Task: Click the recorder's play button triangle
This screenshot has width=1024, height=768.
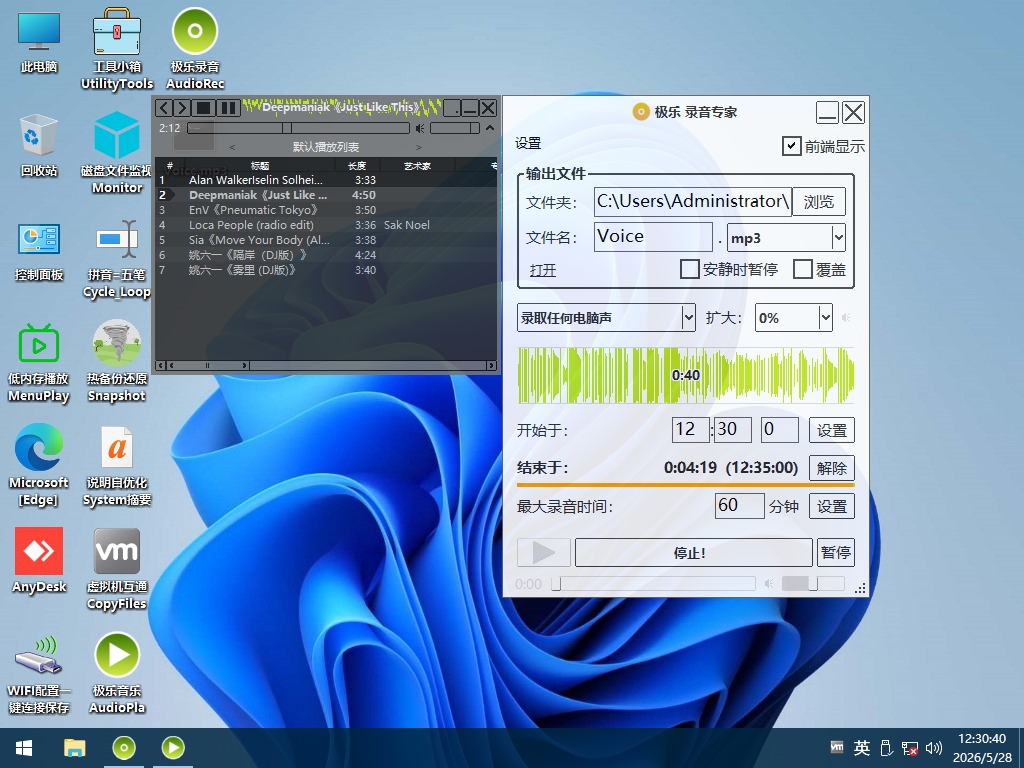Action: coord(543,553)
